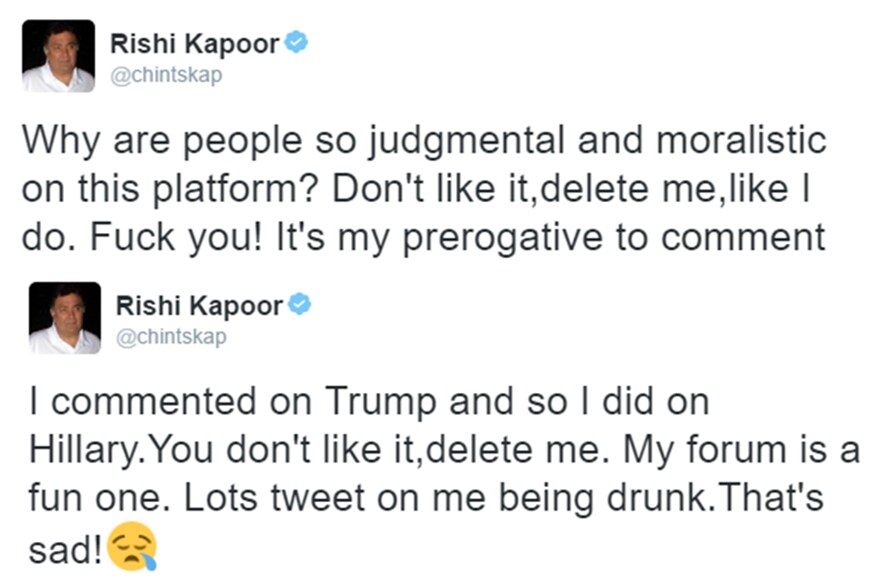The width and height of the screenshot is (875, 583).
Task: Click @chintskap handle in first tweet
Action: (x=165, y=76)
